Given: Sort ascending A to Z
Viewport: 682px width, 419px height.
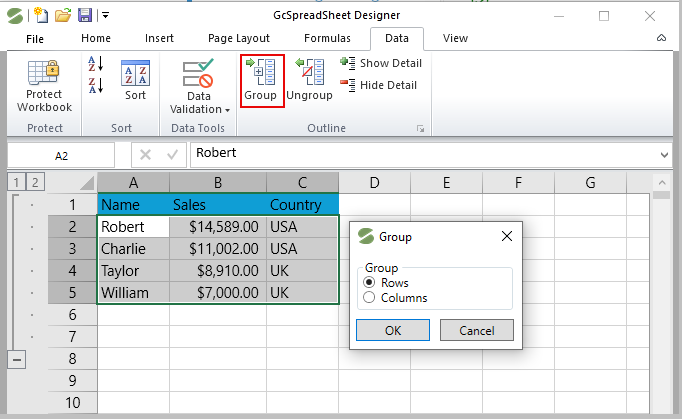Looking at the screenshot, I should click(x=96, y=64).
